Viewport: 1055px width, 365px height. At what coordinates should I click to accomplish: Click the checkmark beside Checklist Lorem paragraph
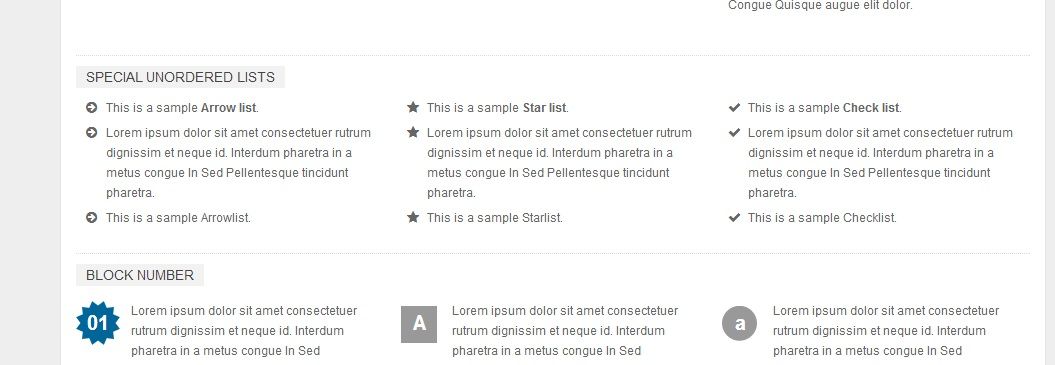click(x=734, y=133)
